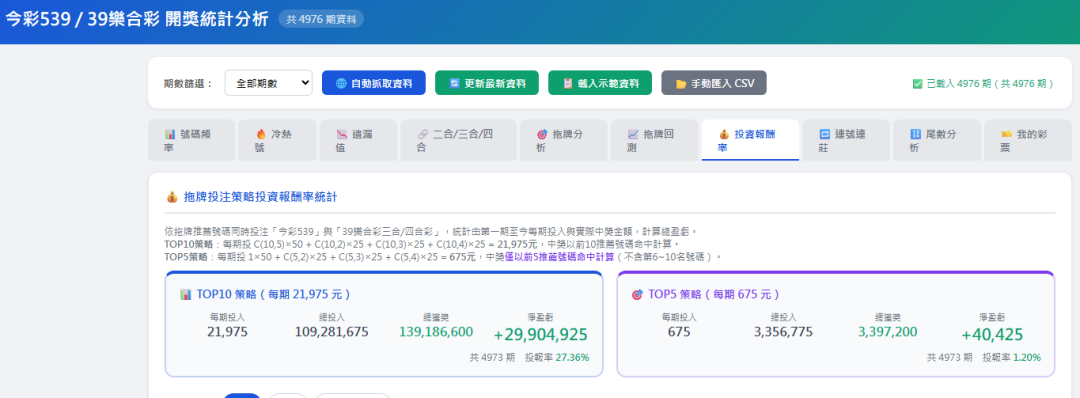Screen dimensions: 1080x398
Task: Click the TOP5 總投入 value 3,356,775
Action: (783, 332)
